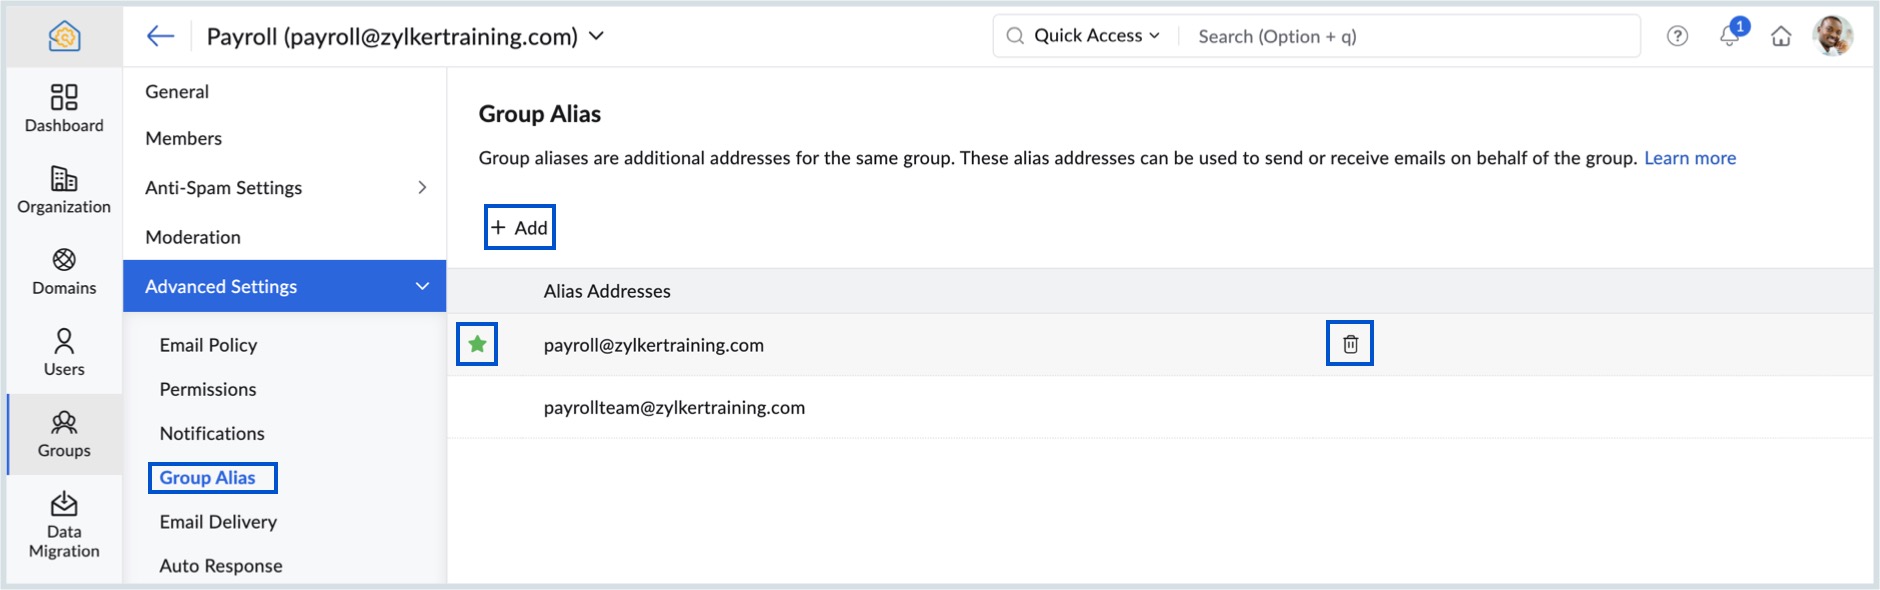Select the Email Policy menu item

pyautogui.click(x=208, y=345)
